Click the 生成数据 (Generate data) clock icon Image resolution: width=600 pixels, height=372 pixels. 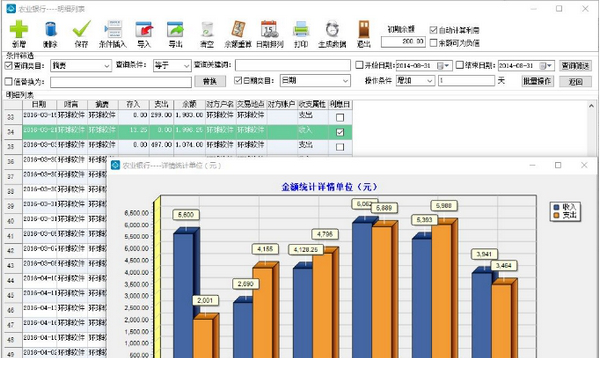coord(332,29)
